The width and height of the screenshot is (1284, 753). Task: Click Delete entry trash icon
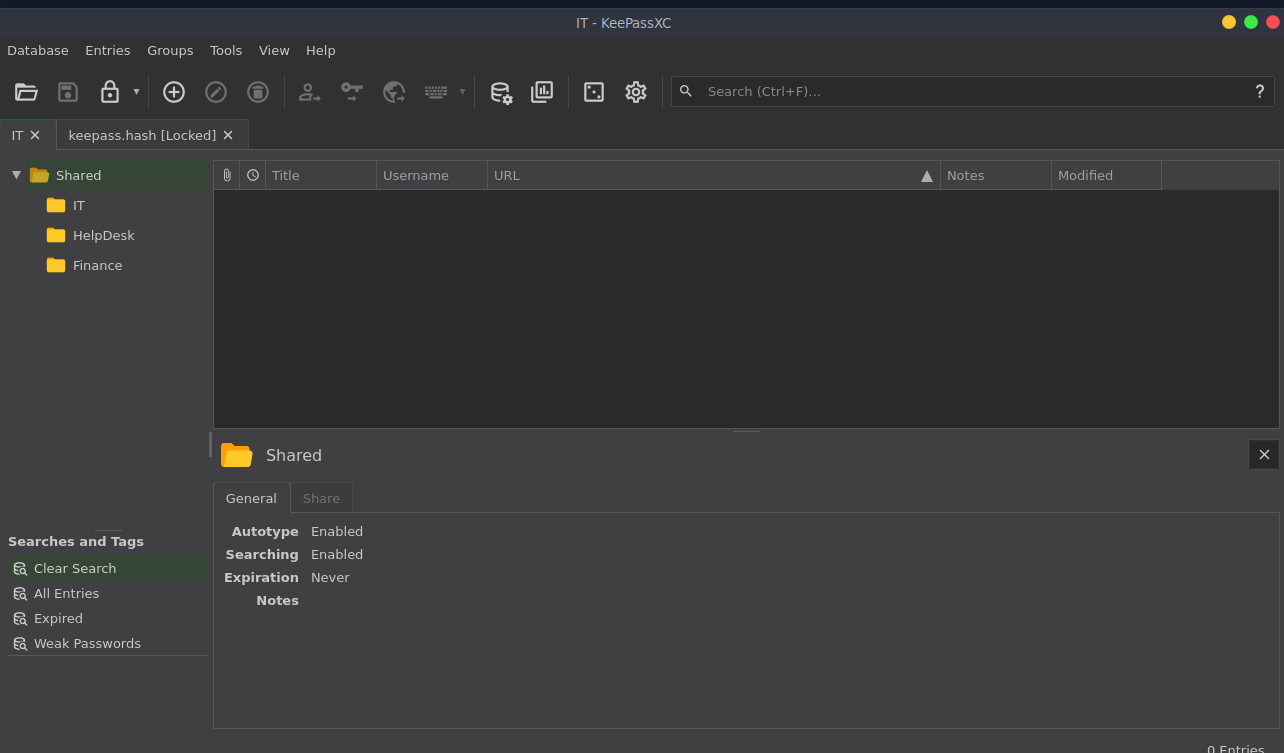coord(258,92)
